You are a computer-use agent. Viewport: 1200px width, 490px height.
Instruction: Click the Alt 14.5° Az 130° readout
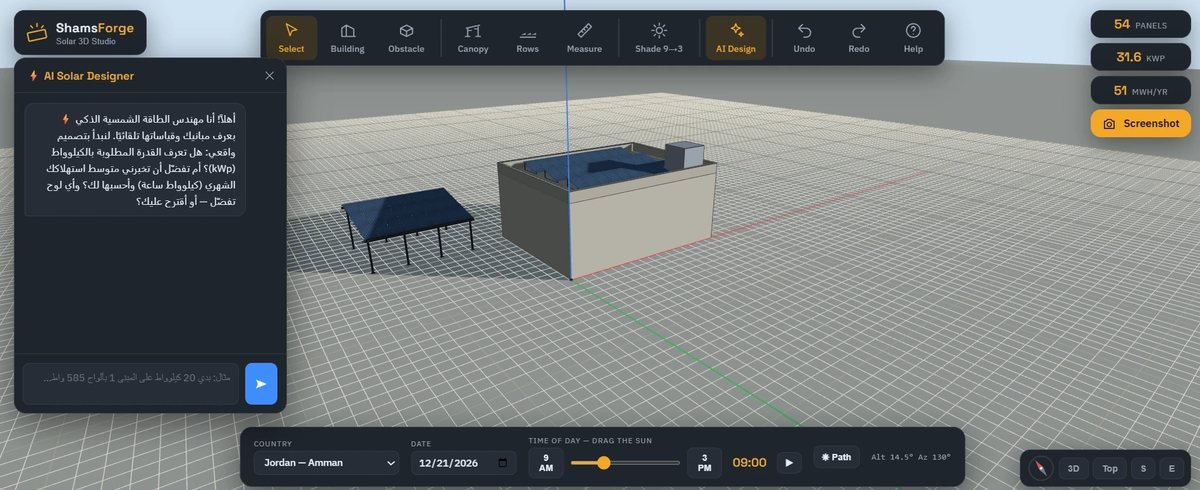[x=911, y=457]
